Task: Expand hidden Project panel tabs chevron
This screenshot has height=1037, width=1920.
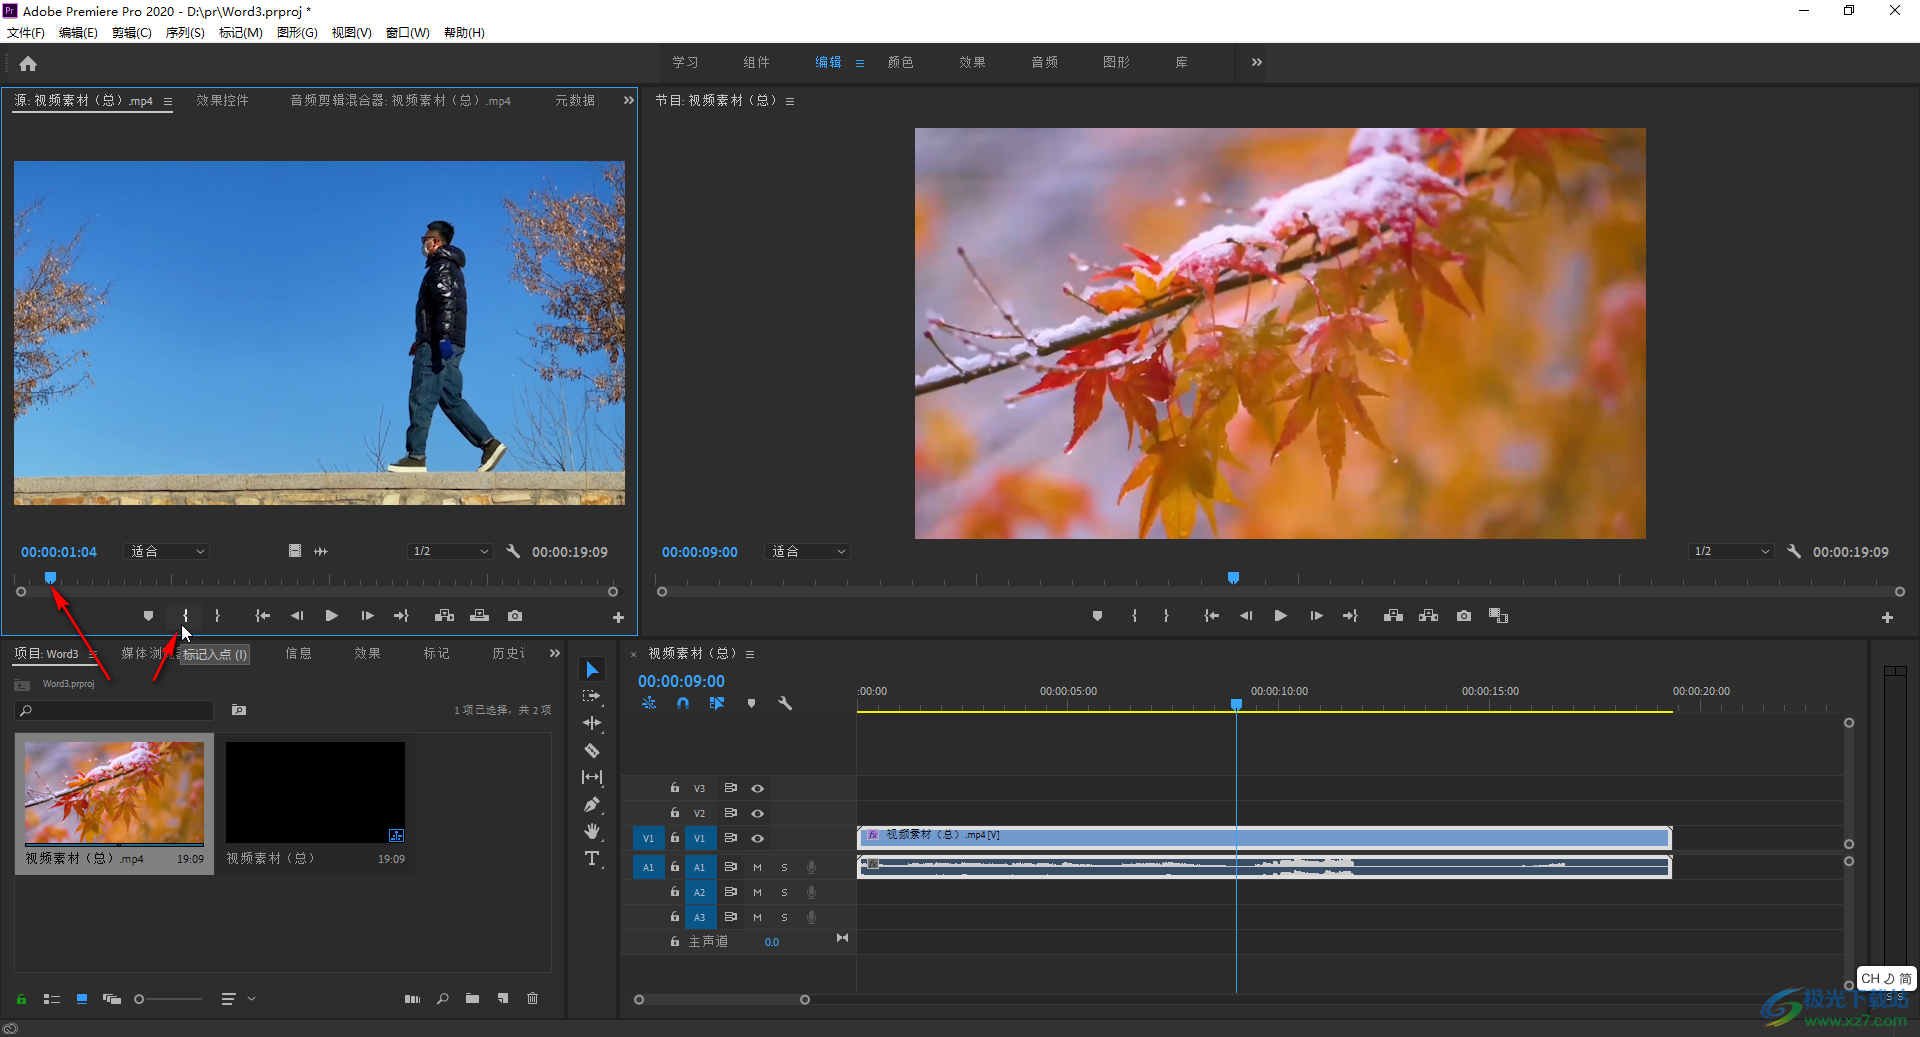Action: pos(554,653)
